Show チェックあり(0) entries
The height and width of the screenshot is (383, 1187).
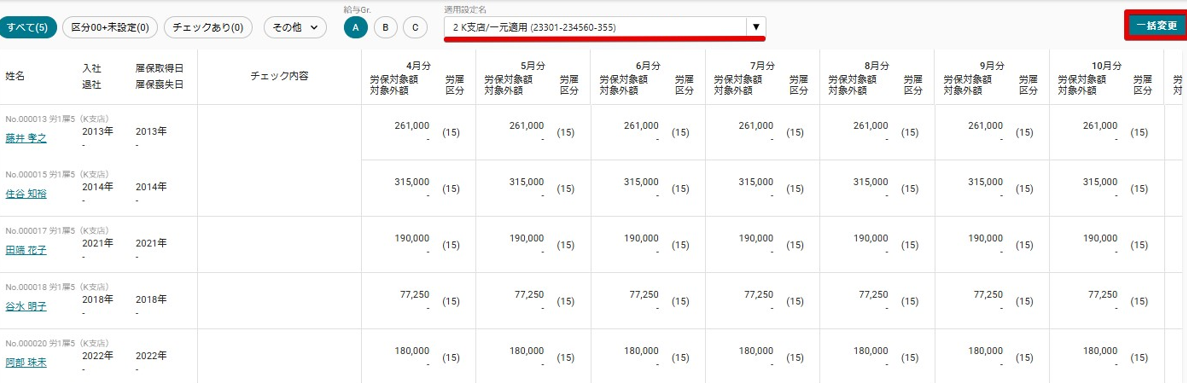pos(207,28)
